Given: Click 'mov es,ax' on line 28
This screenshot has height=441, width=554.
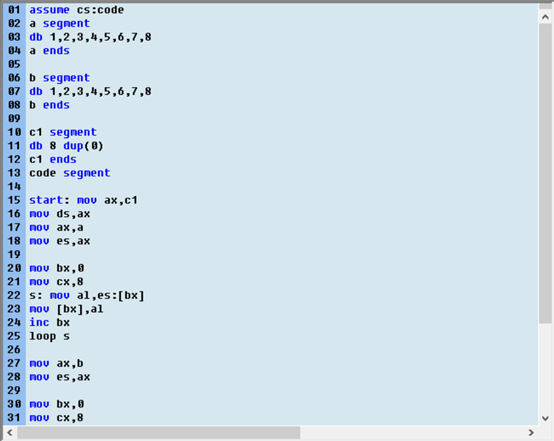Looking at the screenshot, I should [x=60, y=377].
